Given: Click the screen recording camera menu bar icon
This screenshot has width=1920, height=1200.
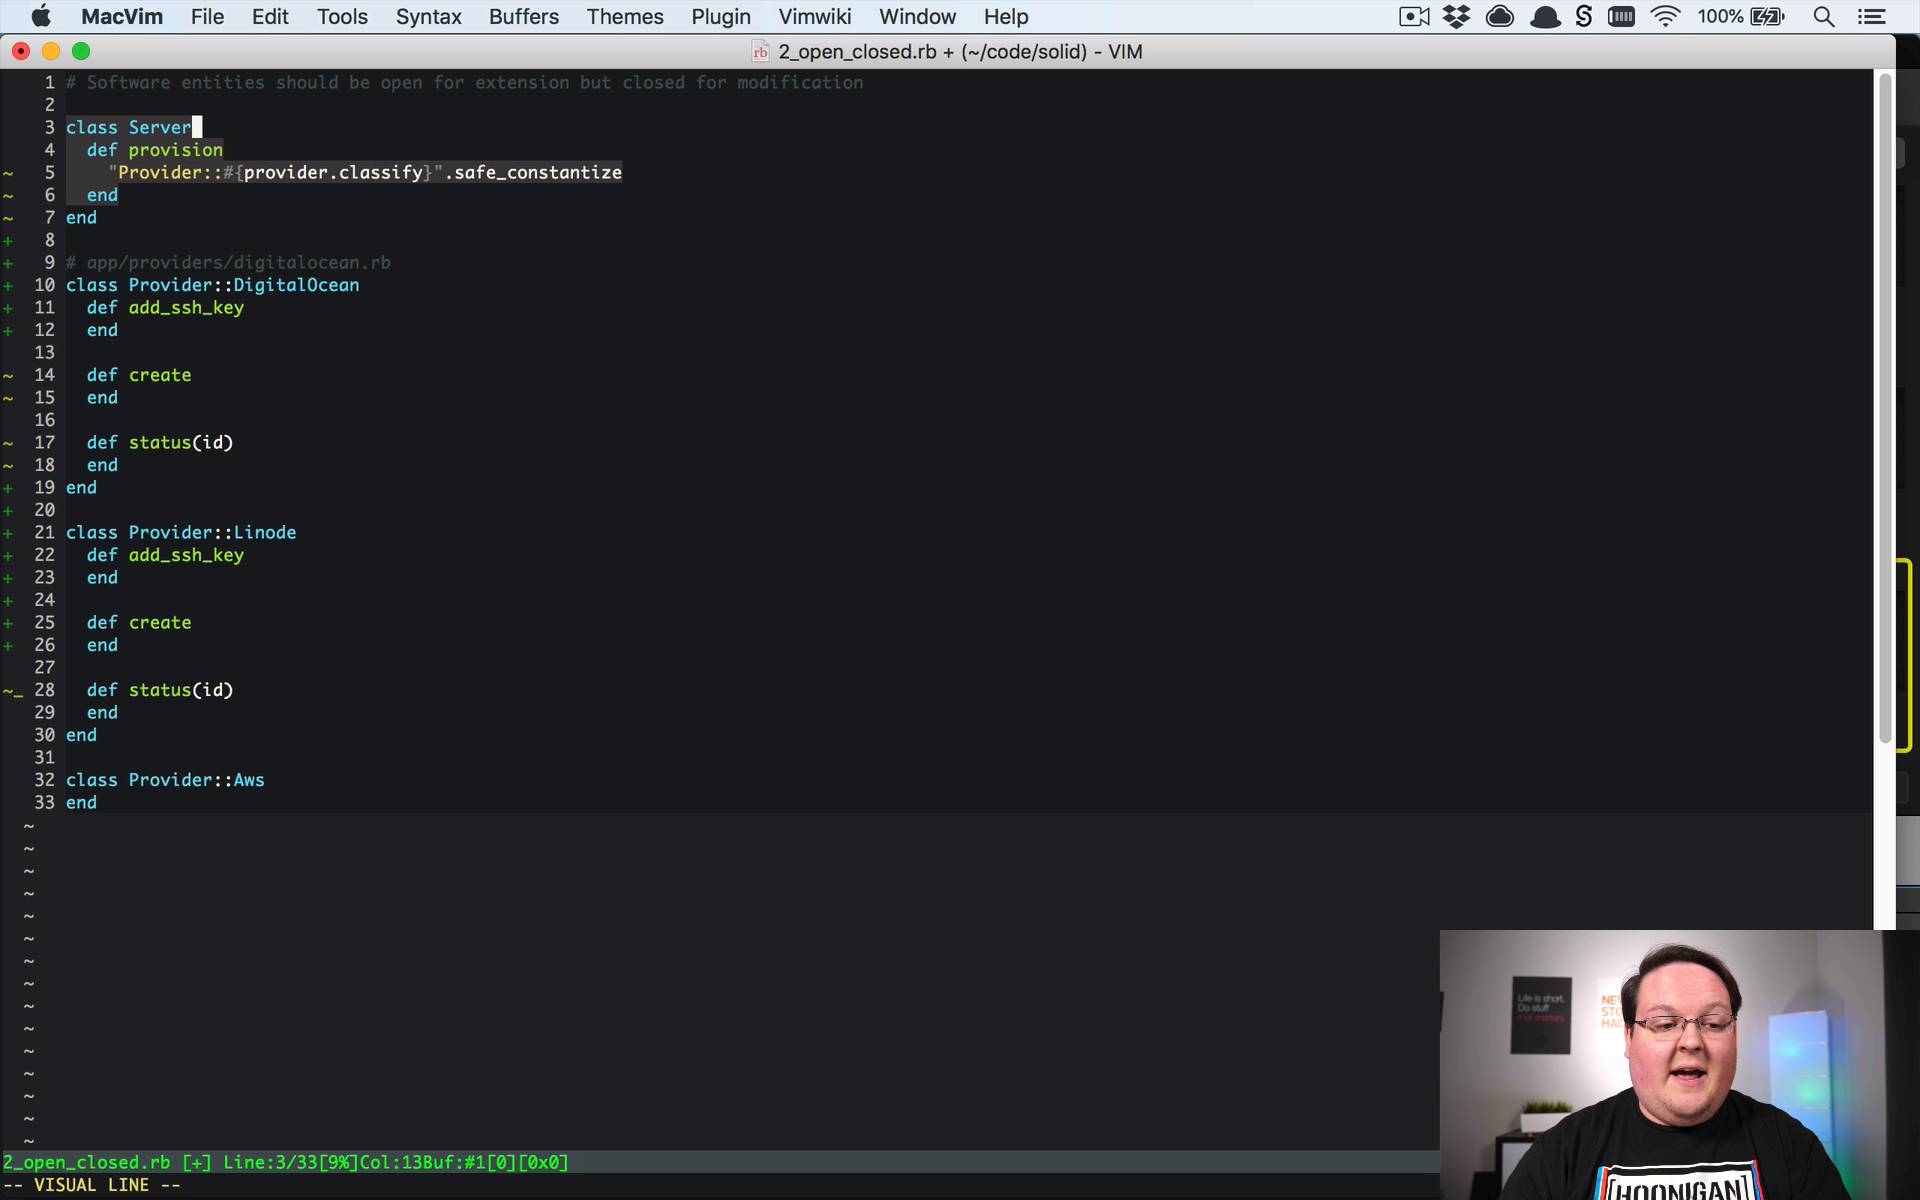Looking at the screenshot, I should pyautogui.click(x=1414, y=16).
